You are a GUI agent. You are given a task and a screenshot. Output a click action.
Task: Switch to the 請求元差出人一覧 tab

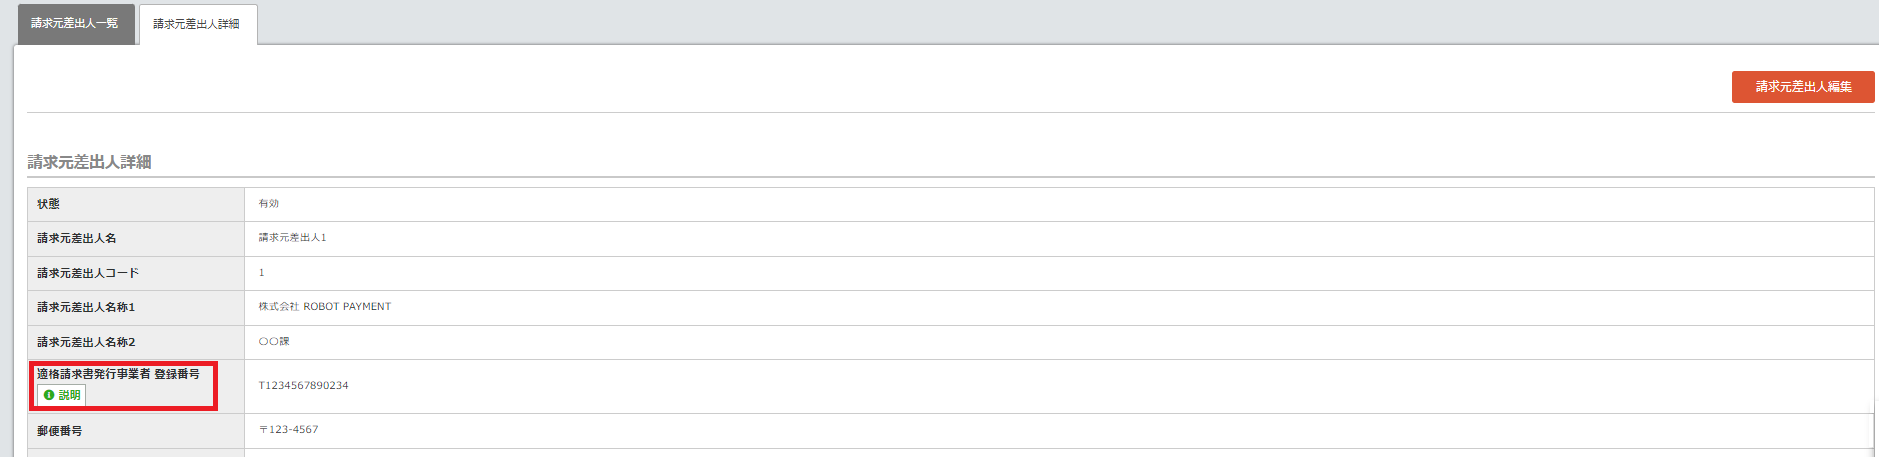coord(75,23)
